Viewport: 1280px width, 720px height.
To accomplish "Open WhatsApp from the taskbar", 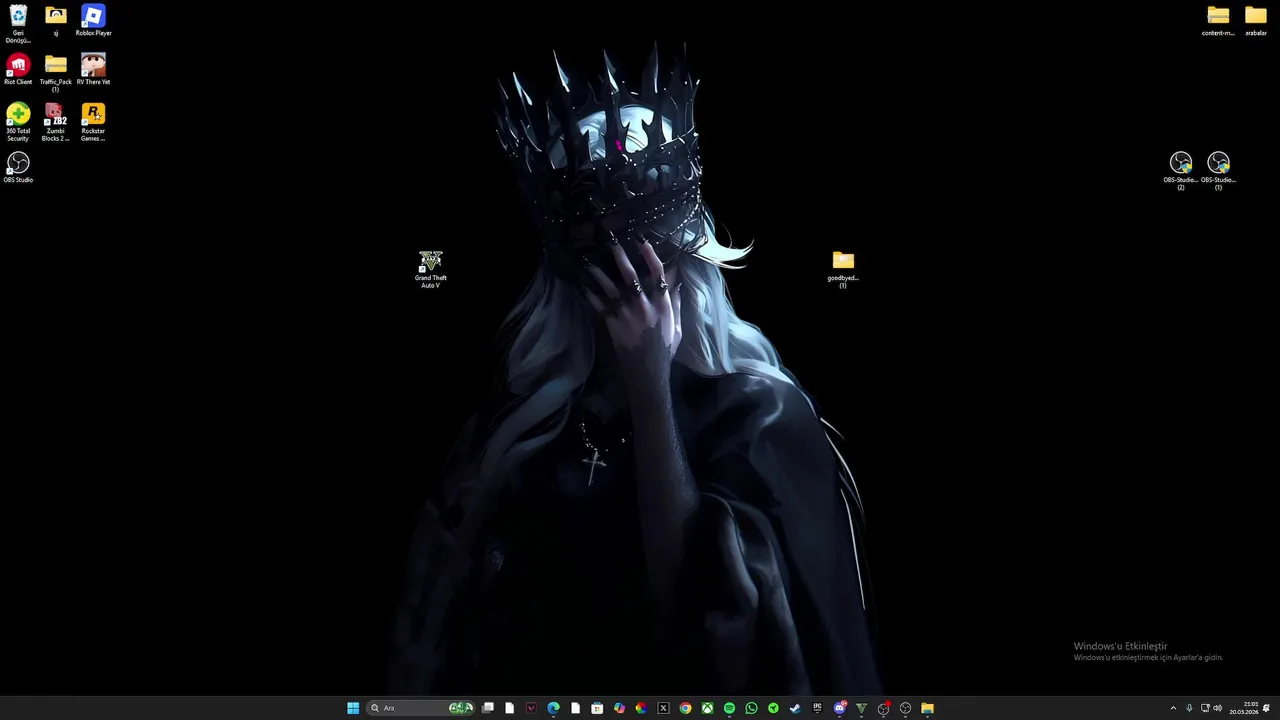I will point(751,708).
